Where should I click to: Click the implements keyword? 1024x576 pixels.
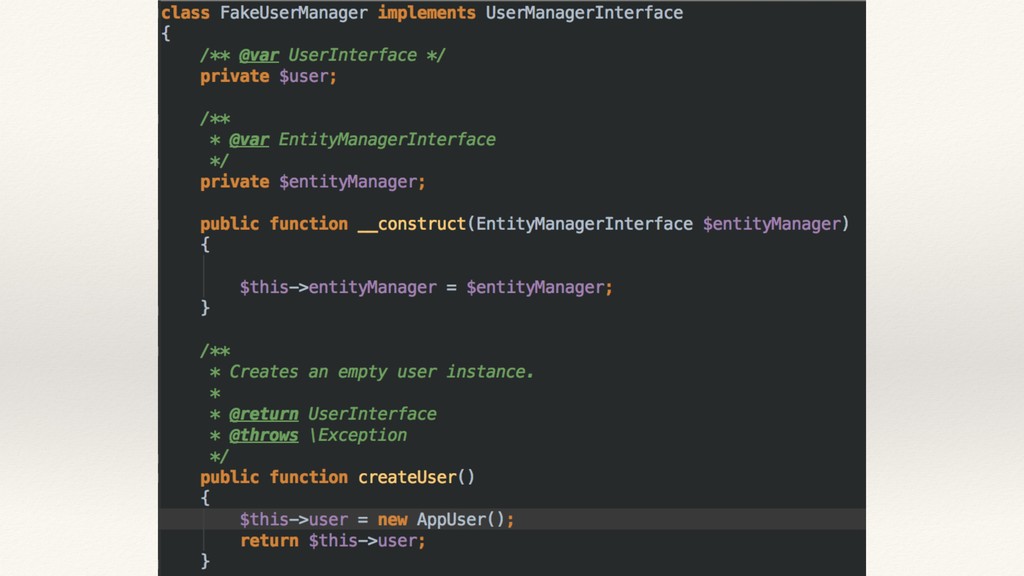pos(426,13)
